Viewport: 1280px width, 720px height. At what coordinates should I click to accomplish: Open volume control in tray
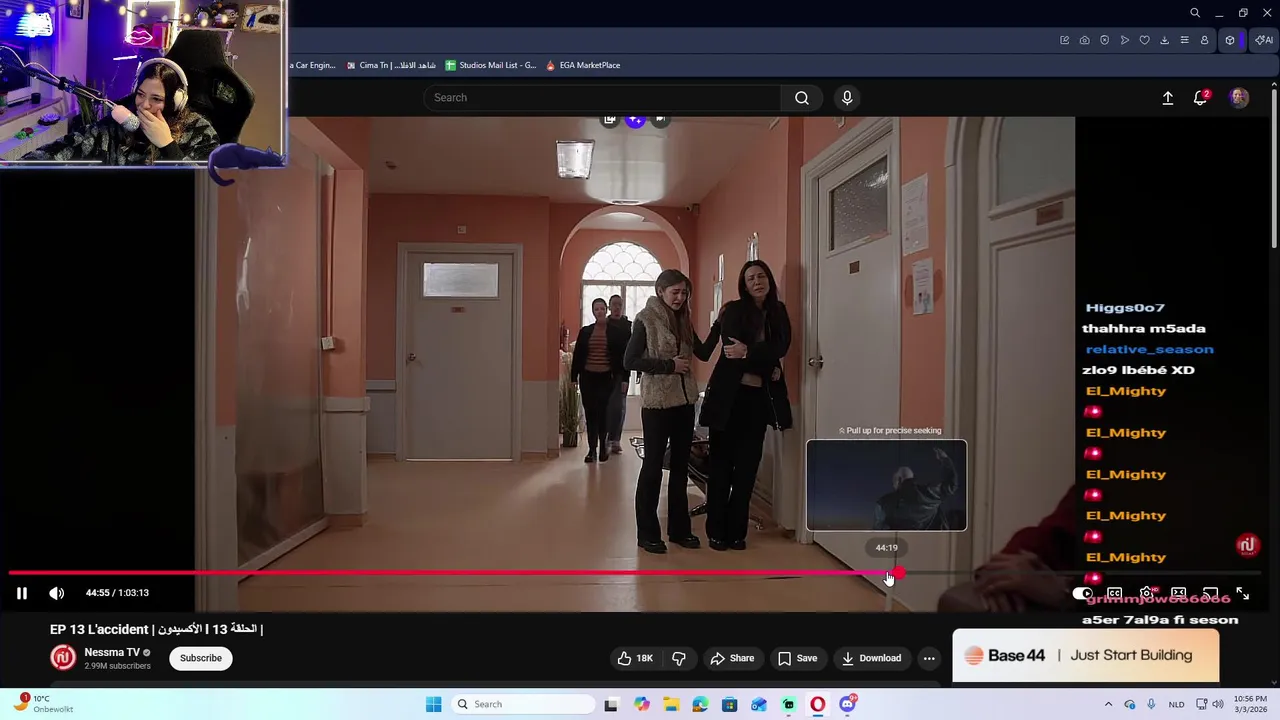[x=1218, y=704]
